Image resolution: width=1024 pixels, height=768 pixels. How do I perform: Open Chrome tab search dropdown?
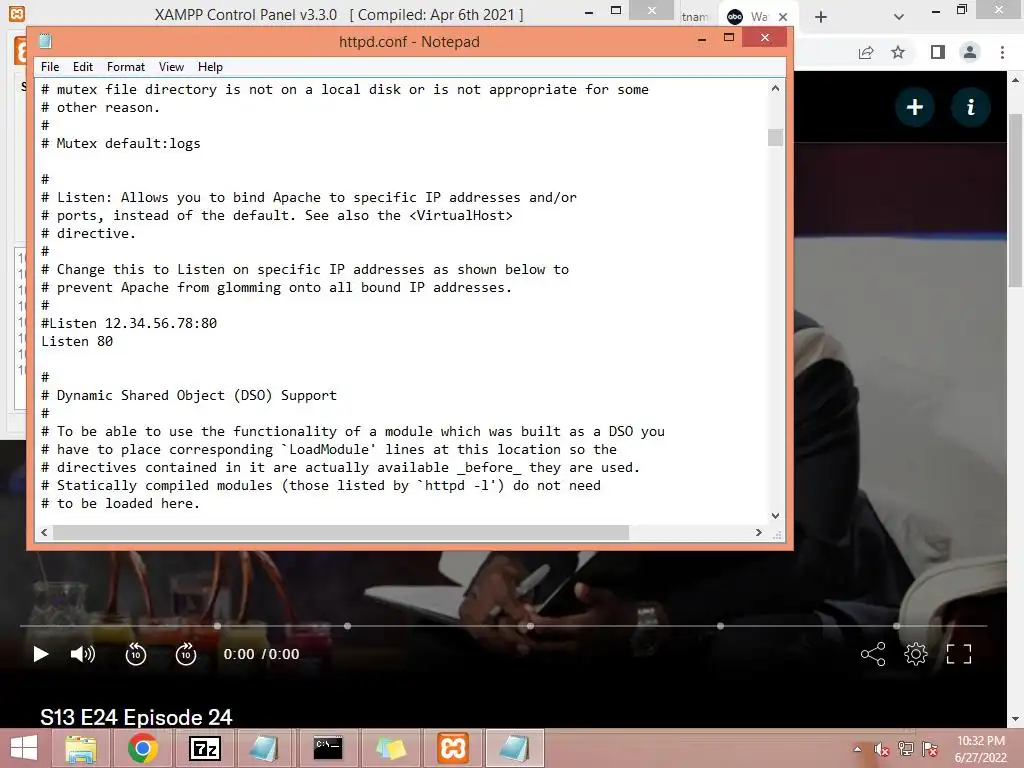[x=899, y=17]
